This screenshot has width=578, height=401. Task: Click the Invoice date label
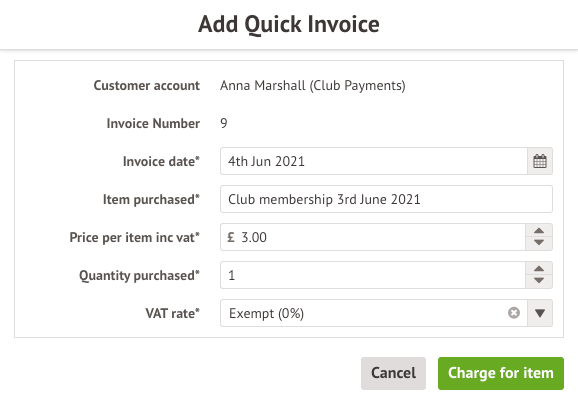(x=161, y=161)
